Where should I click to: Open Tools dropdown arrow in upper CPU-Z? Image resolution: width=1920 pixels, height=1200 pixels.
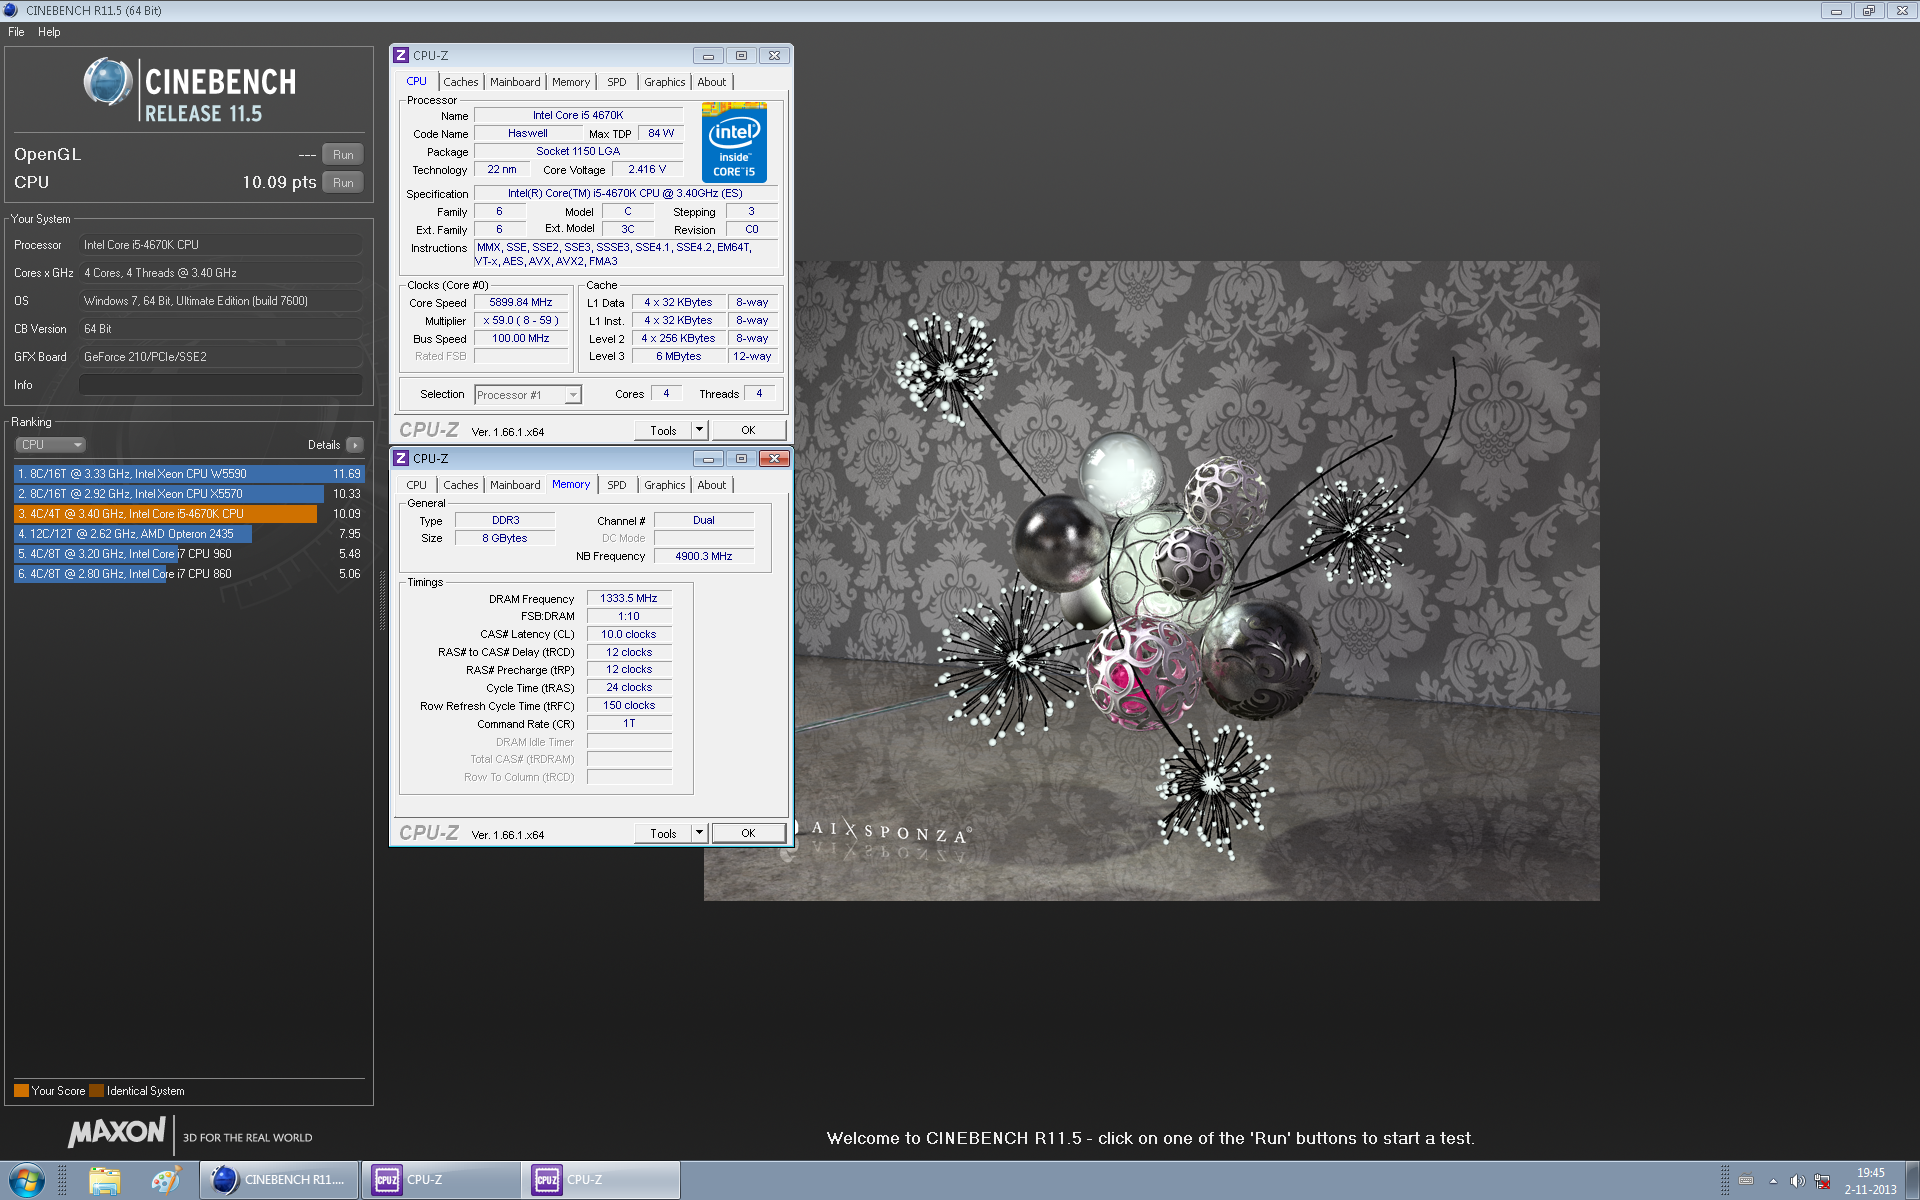point(699,430)
